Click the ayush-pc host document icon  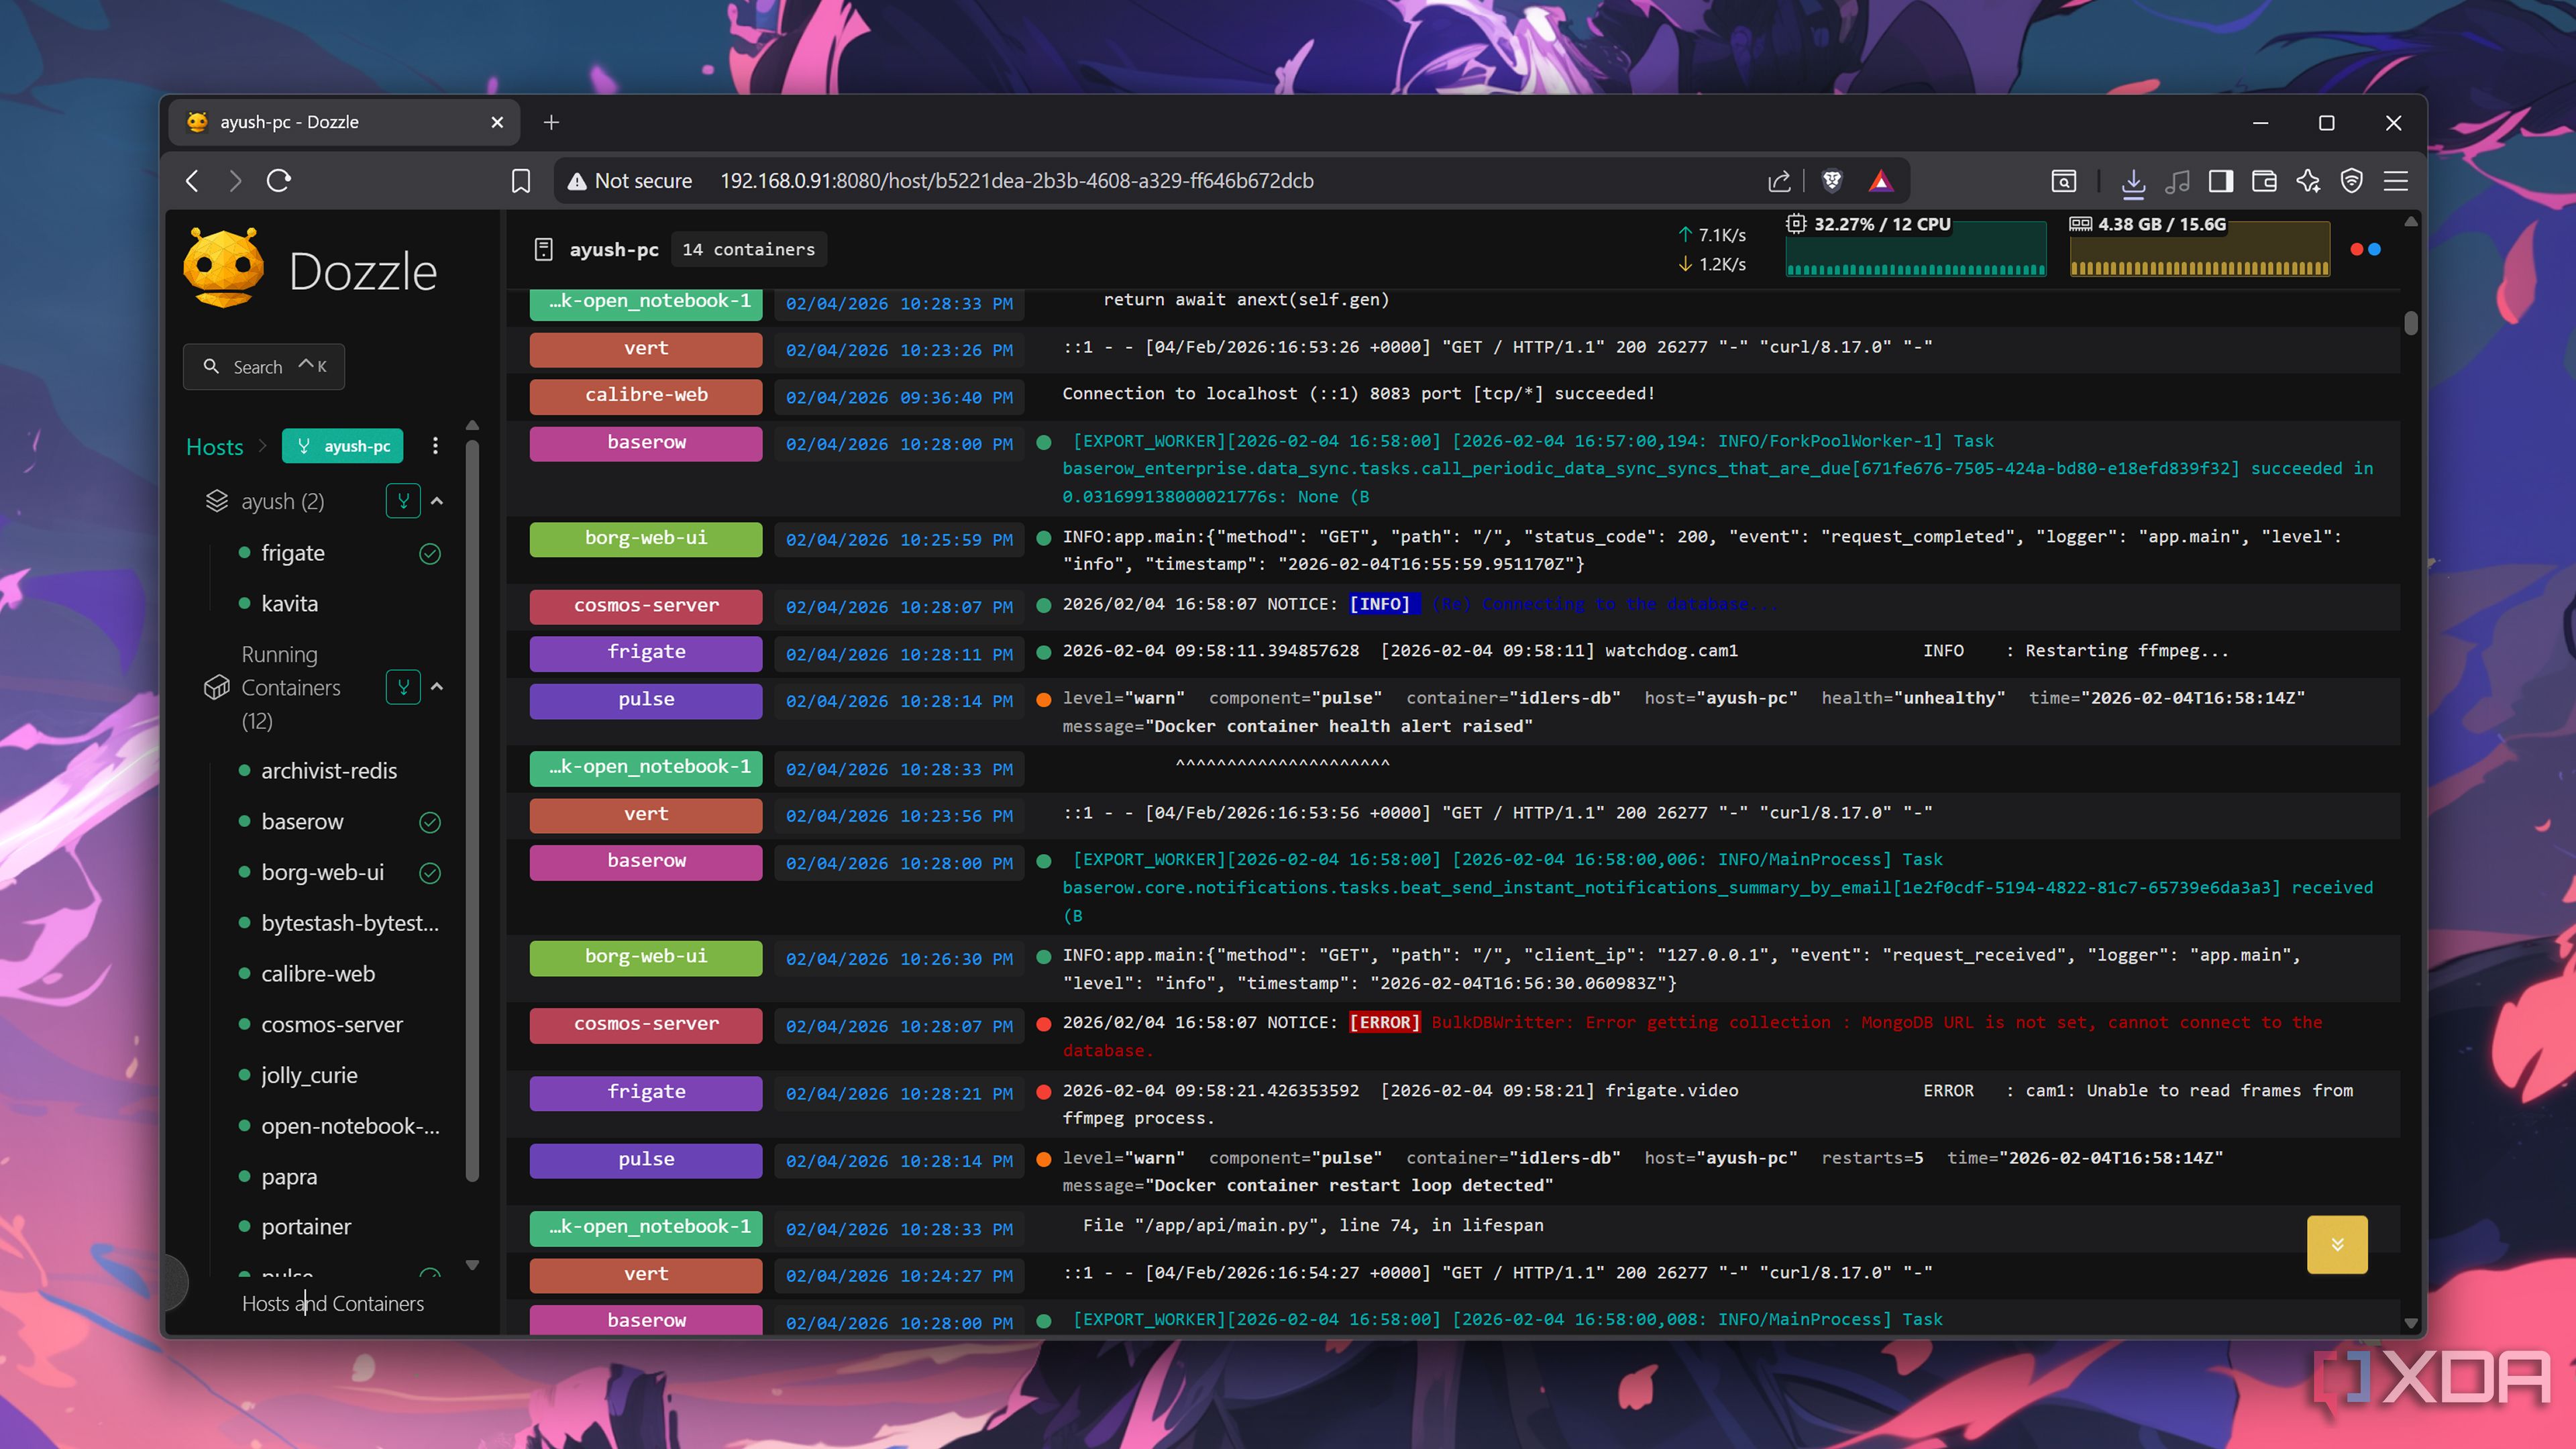543,250
